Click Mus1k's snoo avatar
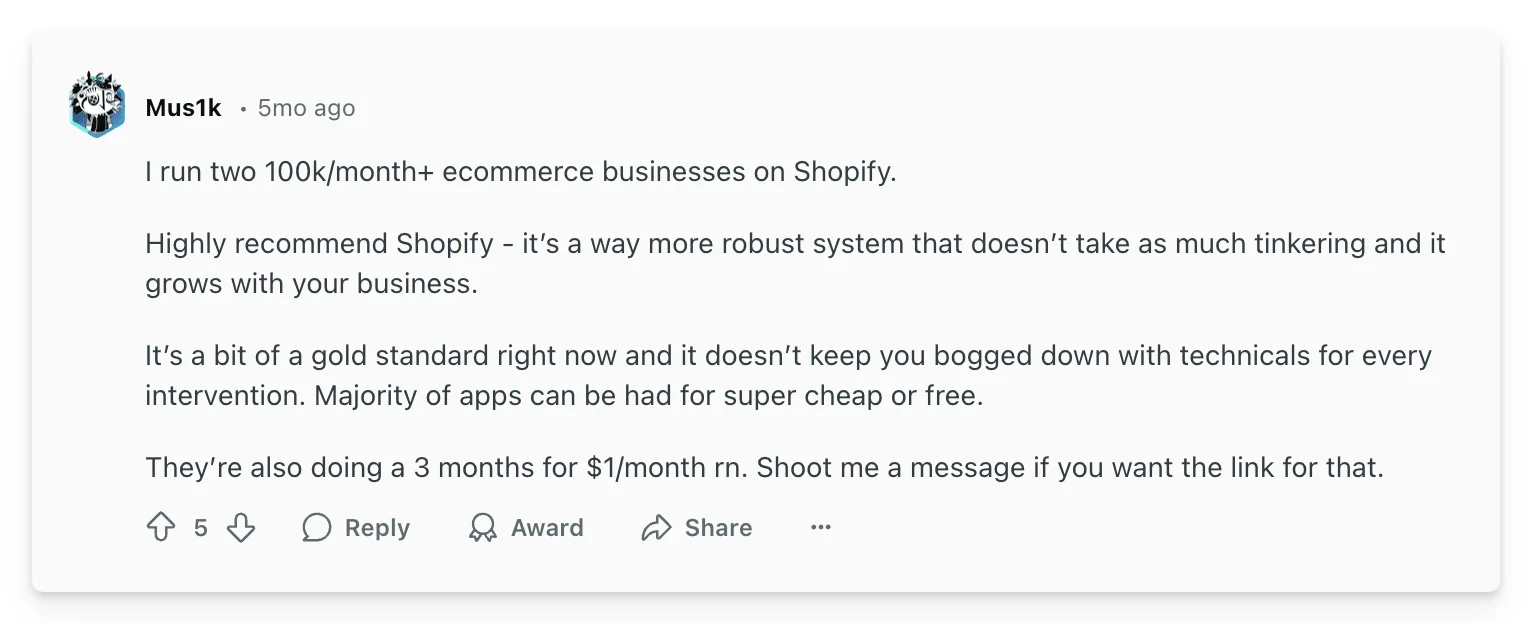The image size is (1532, 624). [x=96, y=103]
